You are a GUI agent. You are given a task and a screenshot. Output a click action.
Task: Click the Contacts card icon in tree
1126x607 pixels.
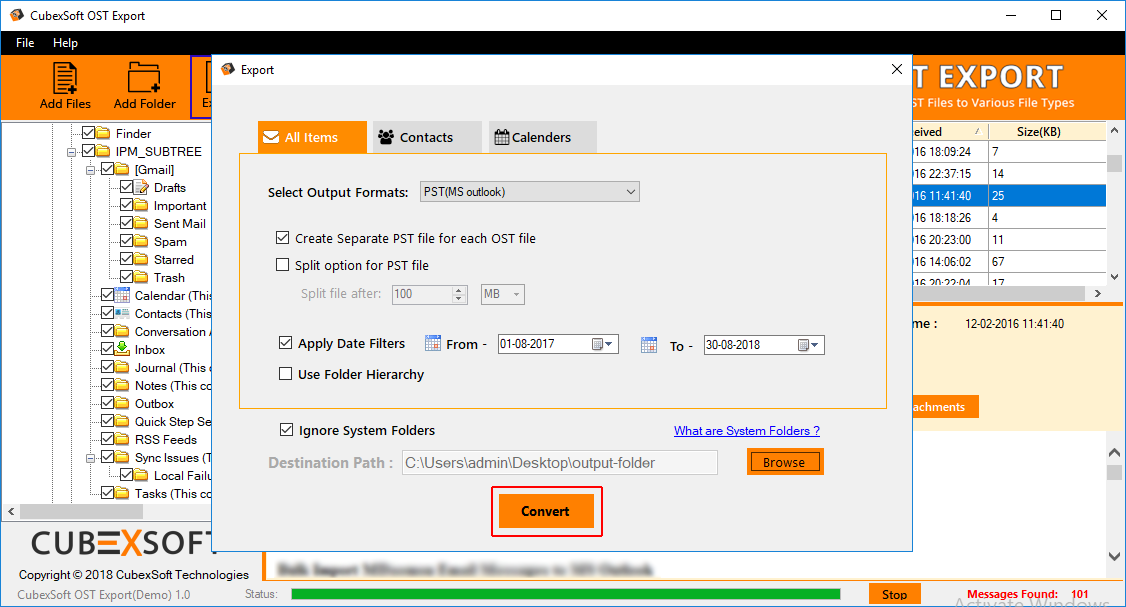point(122,313)
